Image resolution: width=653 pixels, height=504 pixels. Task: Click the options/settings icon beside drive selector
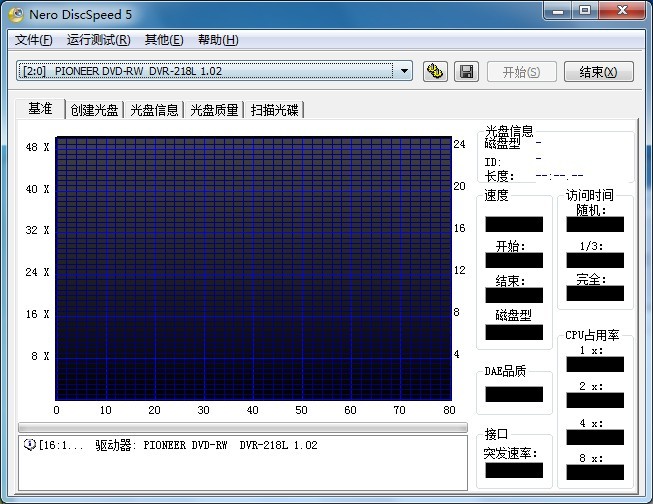point(435,71)
